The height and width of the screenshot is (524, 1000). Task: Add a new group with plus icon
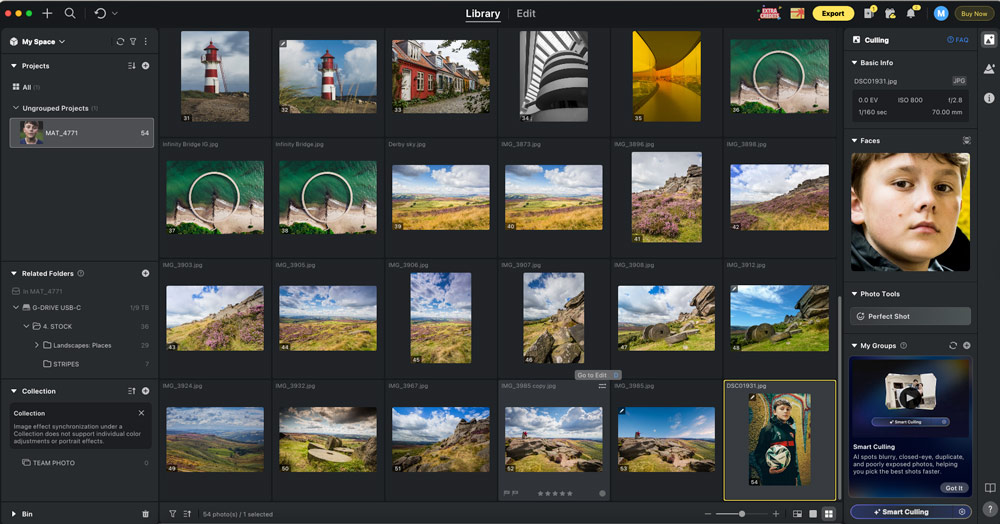coord(967,345)
